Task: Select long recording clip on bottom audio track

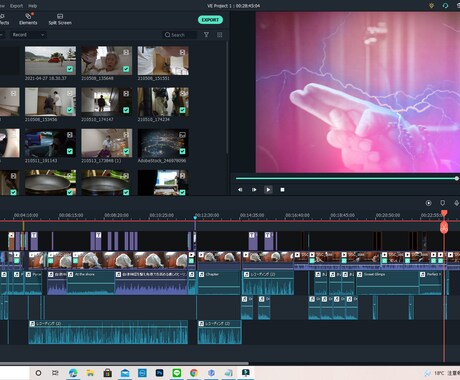Action: [x=108, y=332]
